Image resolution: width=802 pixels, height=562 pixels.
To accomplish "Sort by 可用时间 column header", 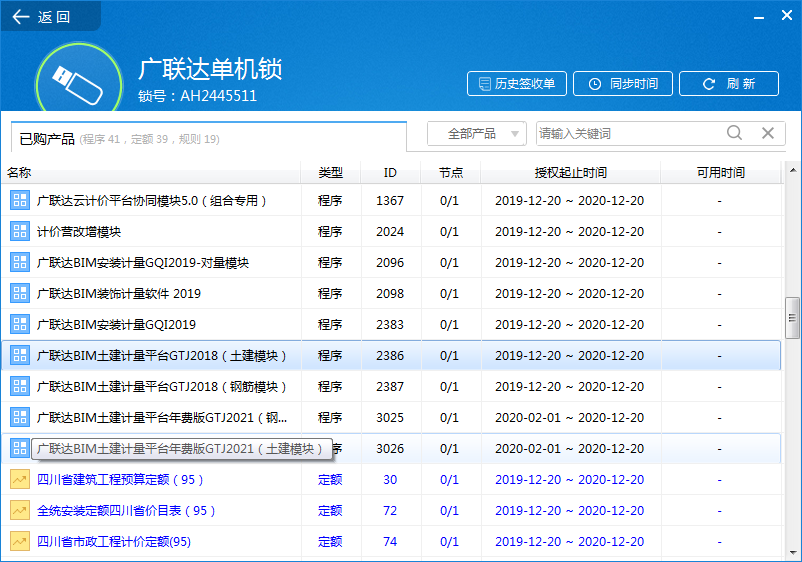I will point(721,173).
